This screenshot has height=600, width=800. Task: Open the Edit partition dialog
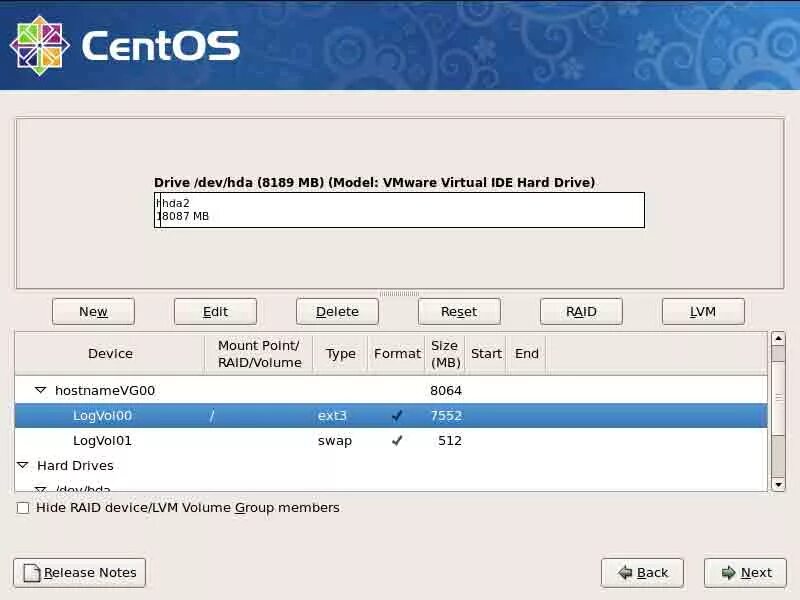(215, 311)
